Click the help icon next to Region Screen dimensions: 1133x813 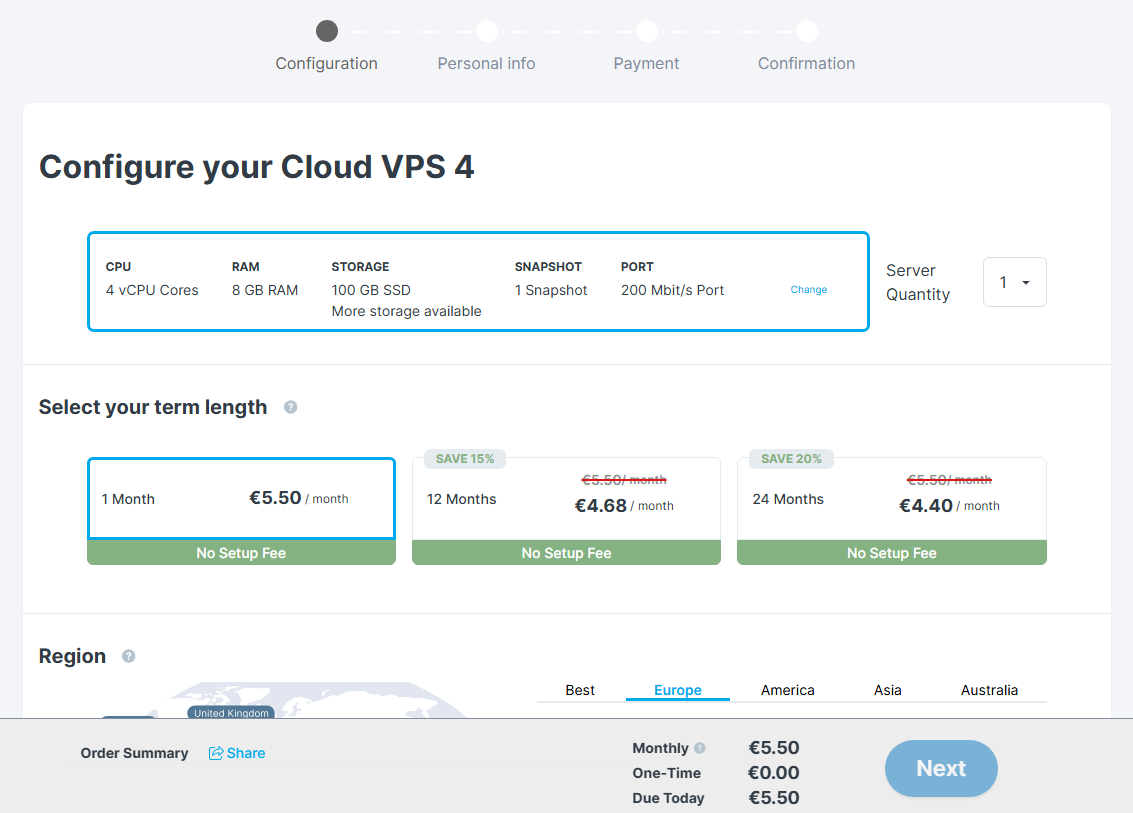pos(129,656)
